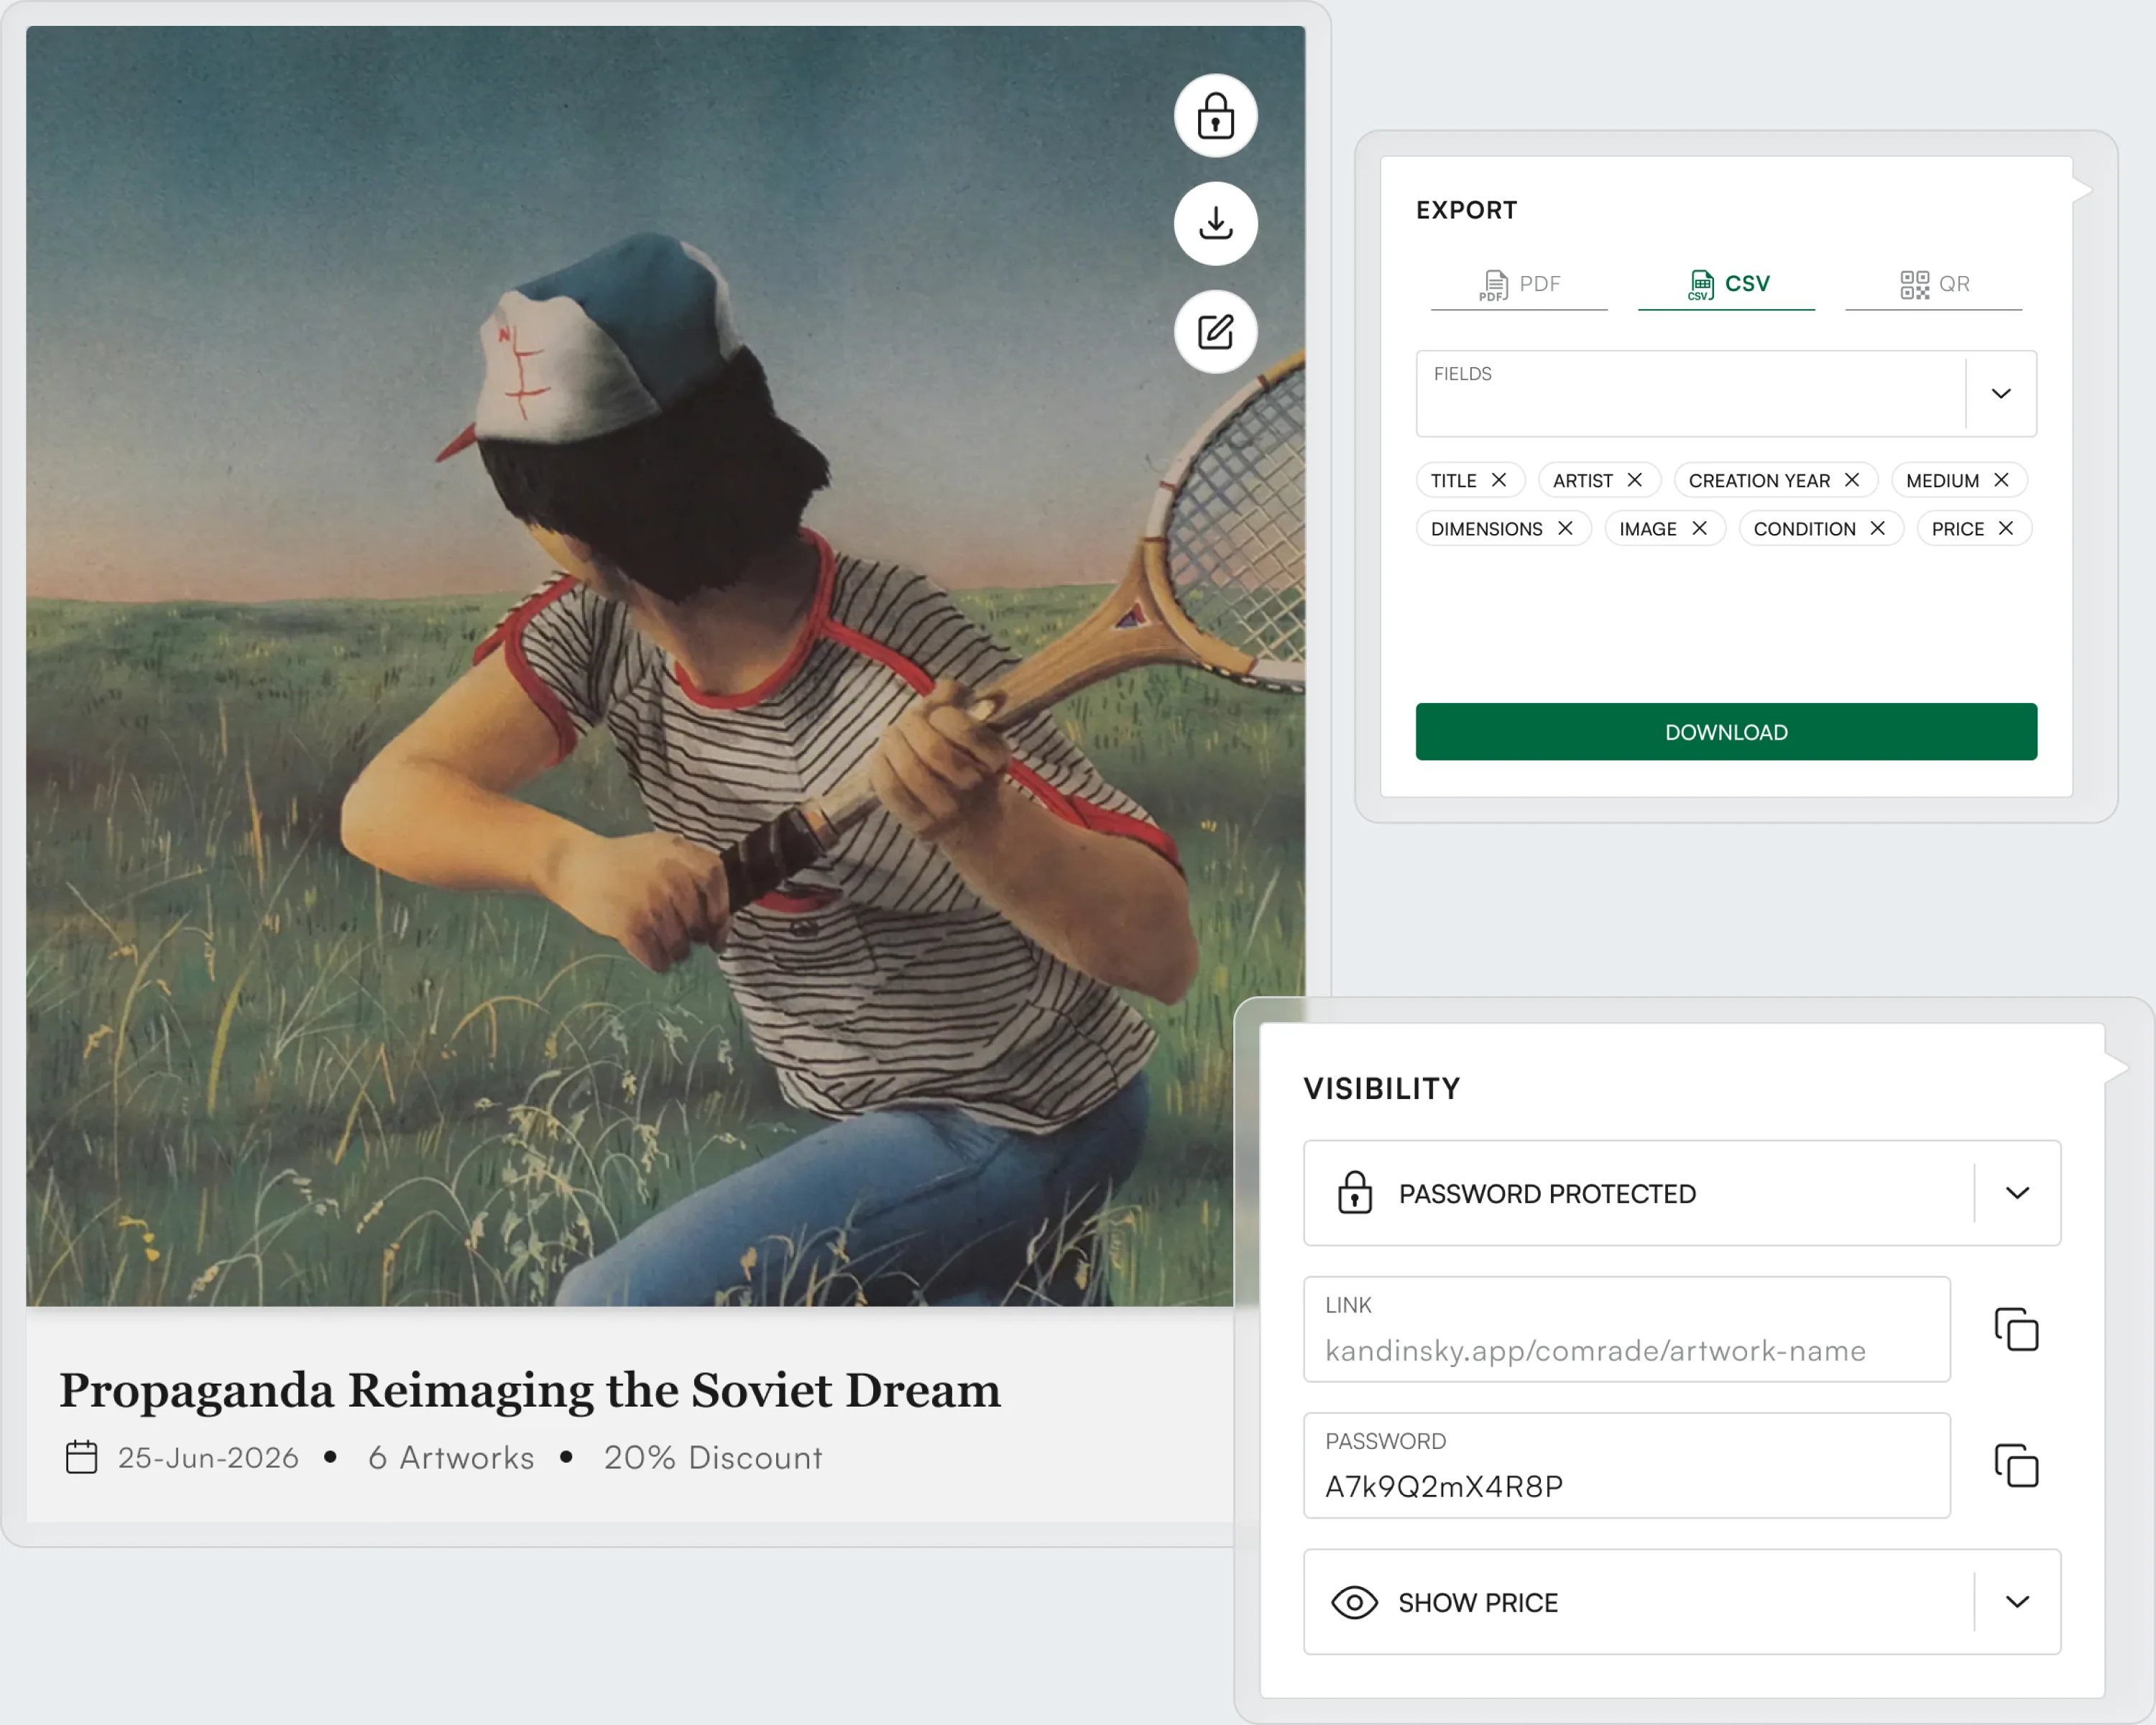Click the 25-Jun-2026 date text
The image size is (2156, 1725).
coord(208,1458)
